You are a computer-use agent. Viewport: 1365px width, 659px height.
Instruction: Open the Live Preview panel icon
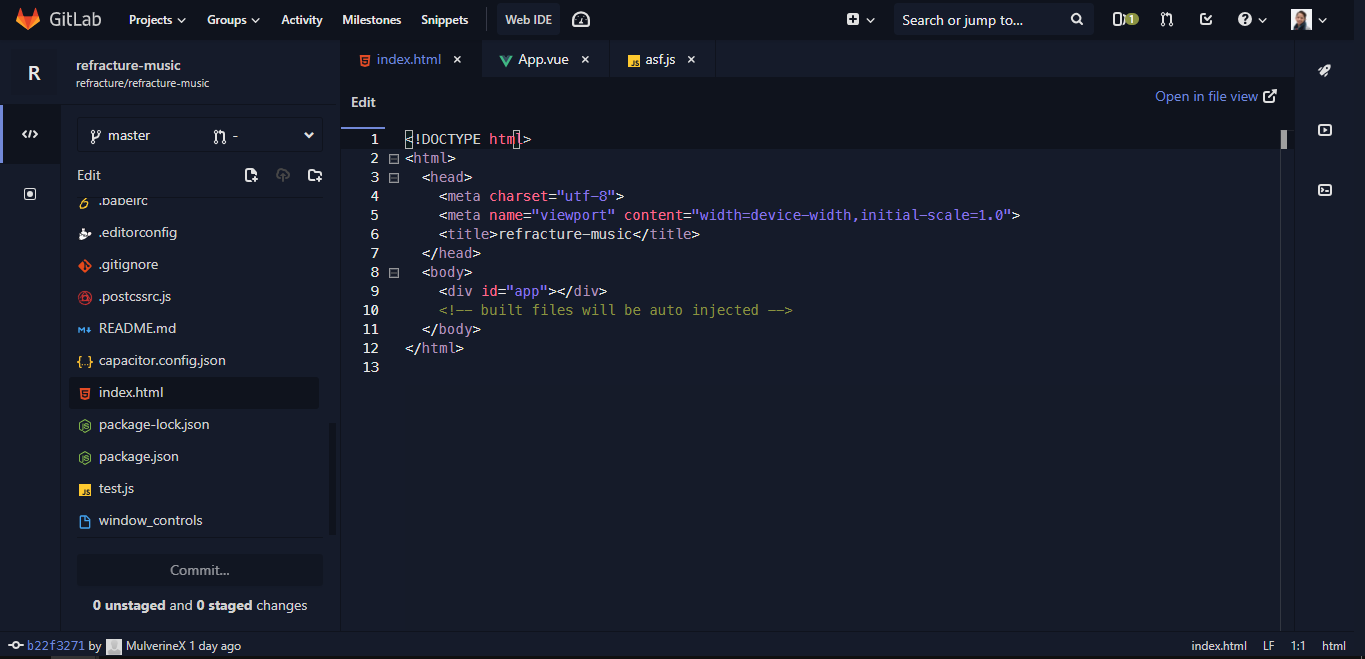point(1324,130)
